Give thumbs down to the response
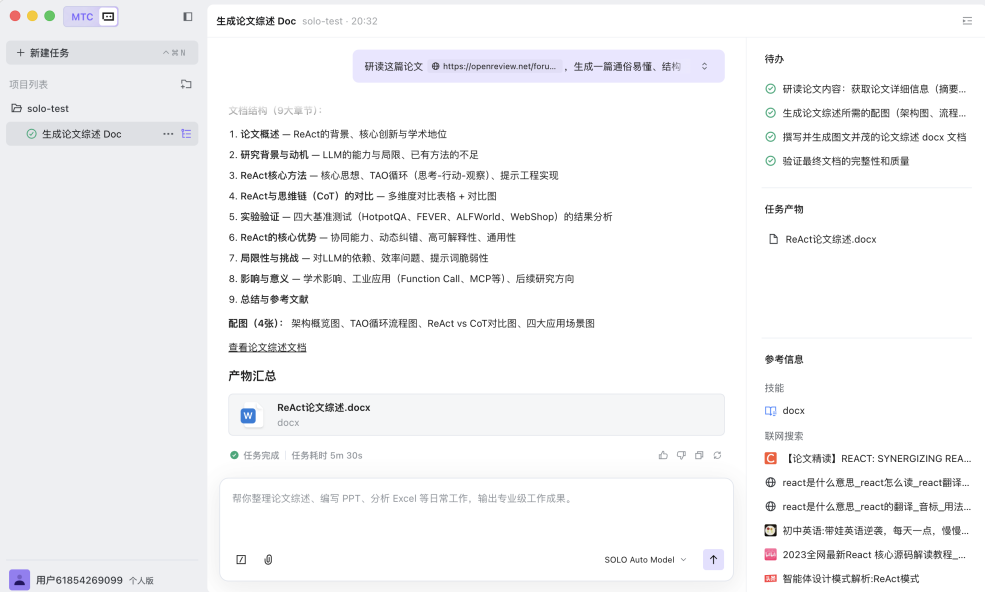The width and height of the screenshot is (985, 592). 681,455
